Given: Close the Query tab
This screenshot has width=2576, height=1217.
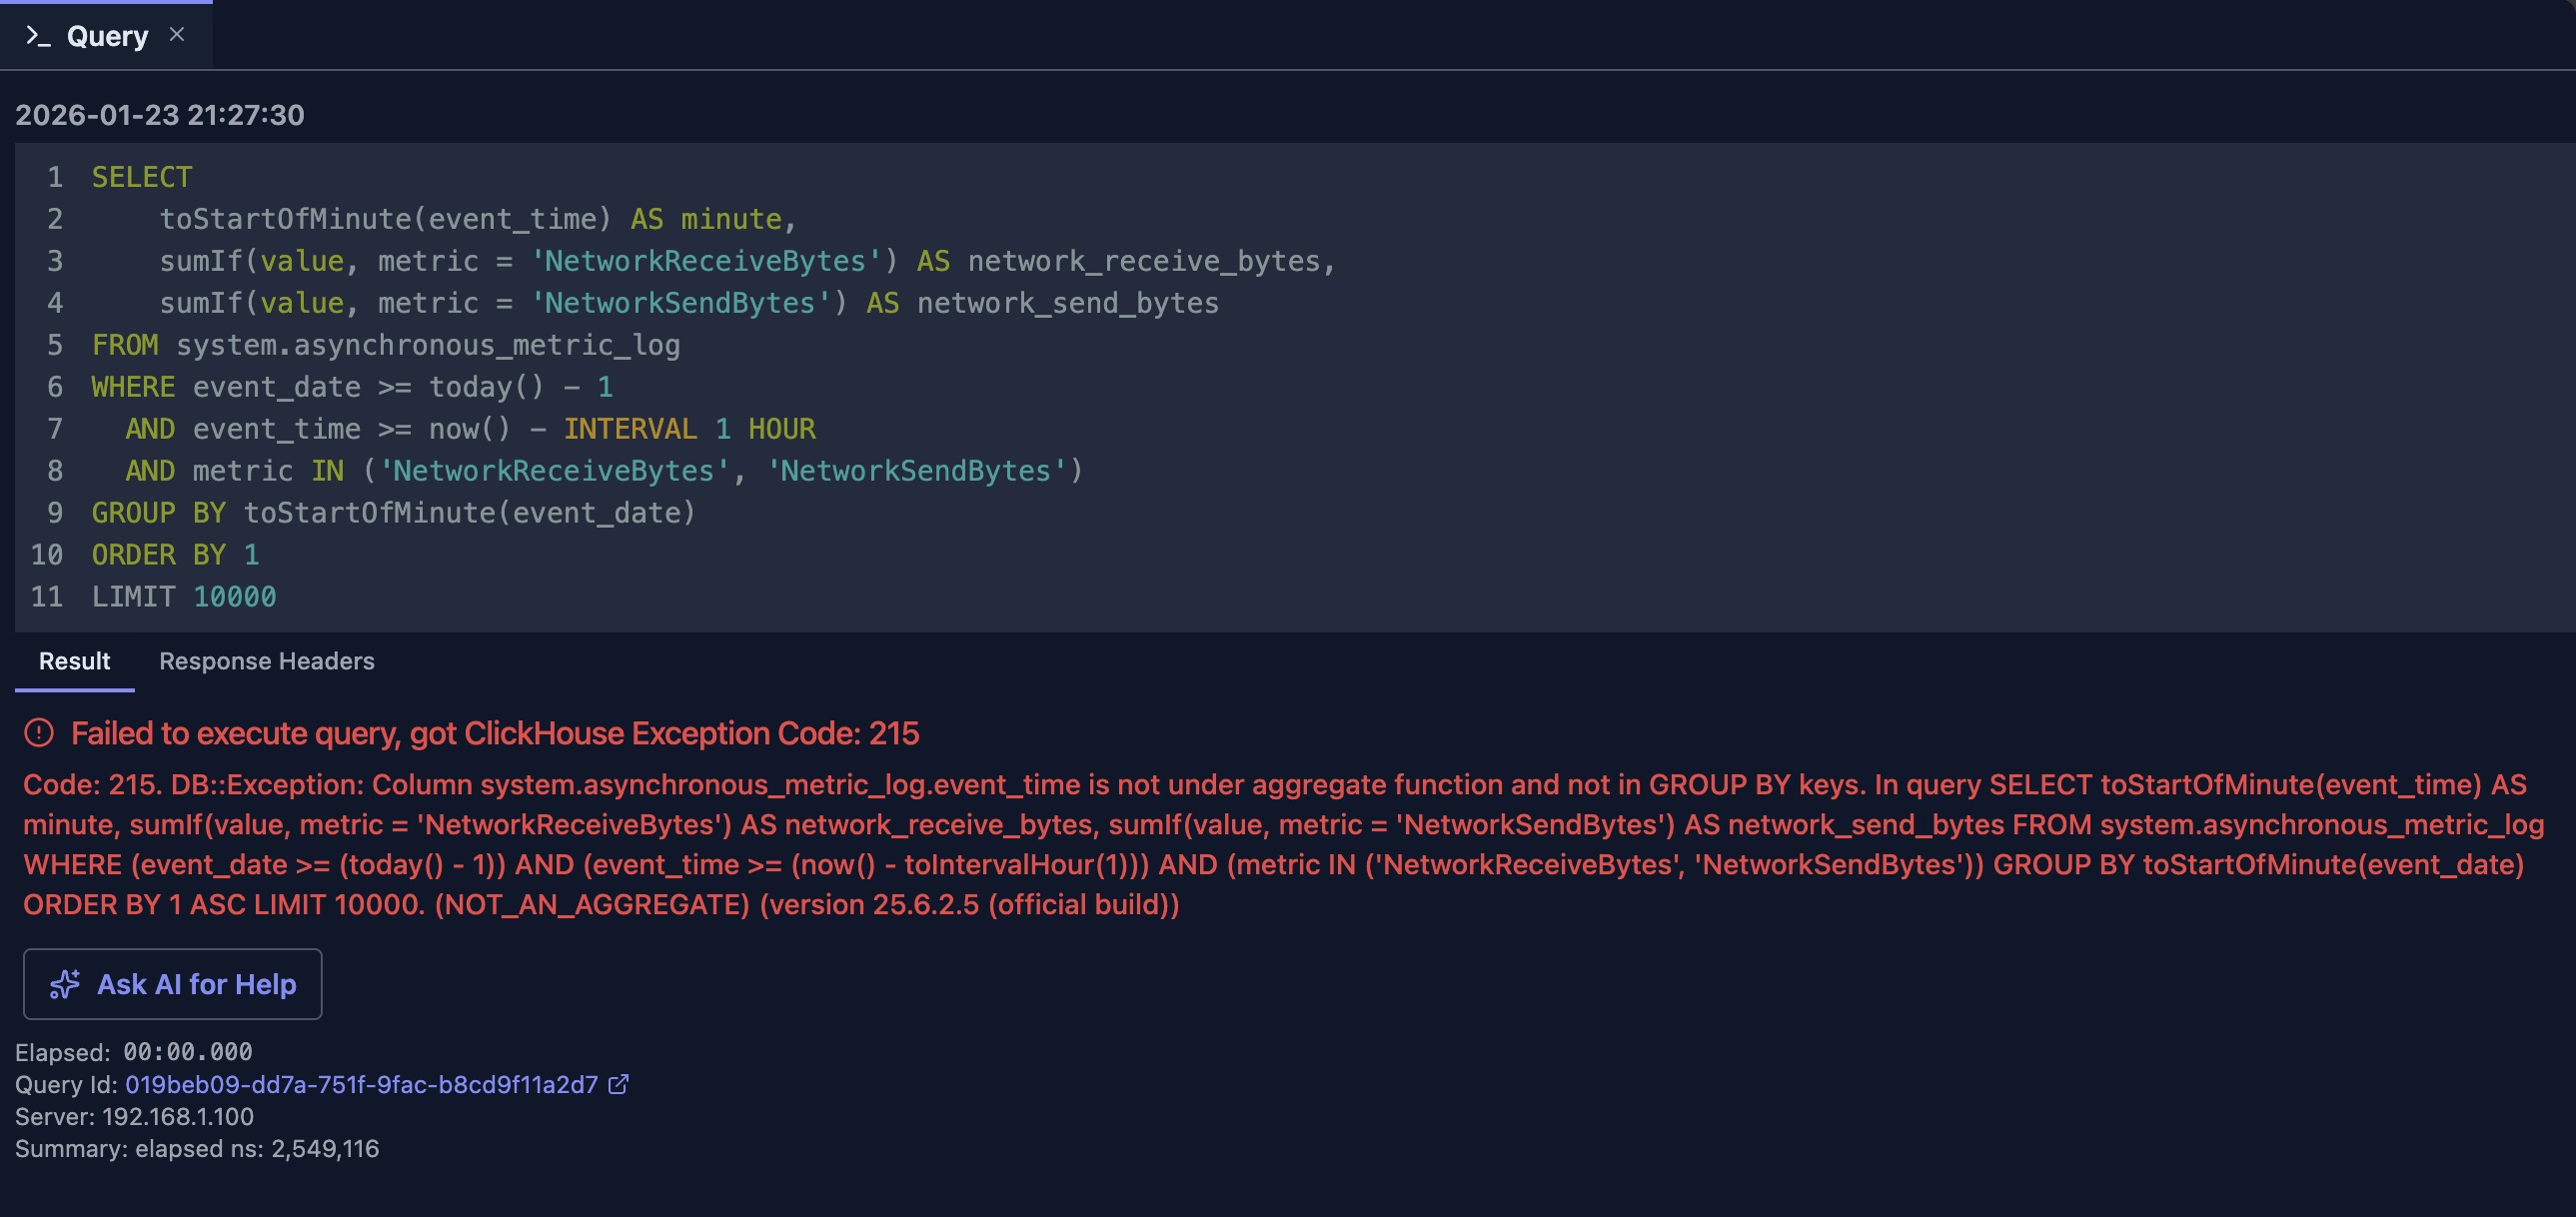Looking at the screenshot, I should 178,34.
